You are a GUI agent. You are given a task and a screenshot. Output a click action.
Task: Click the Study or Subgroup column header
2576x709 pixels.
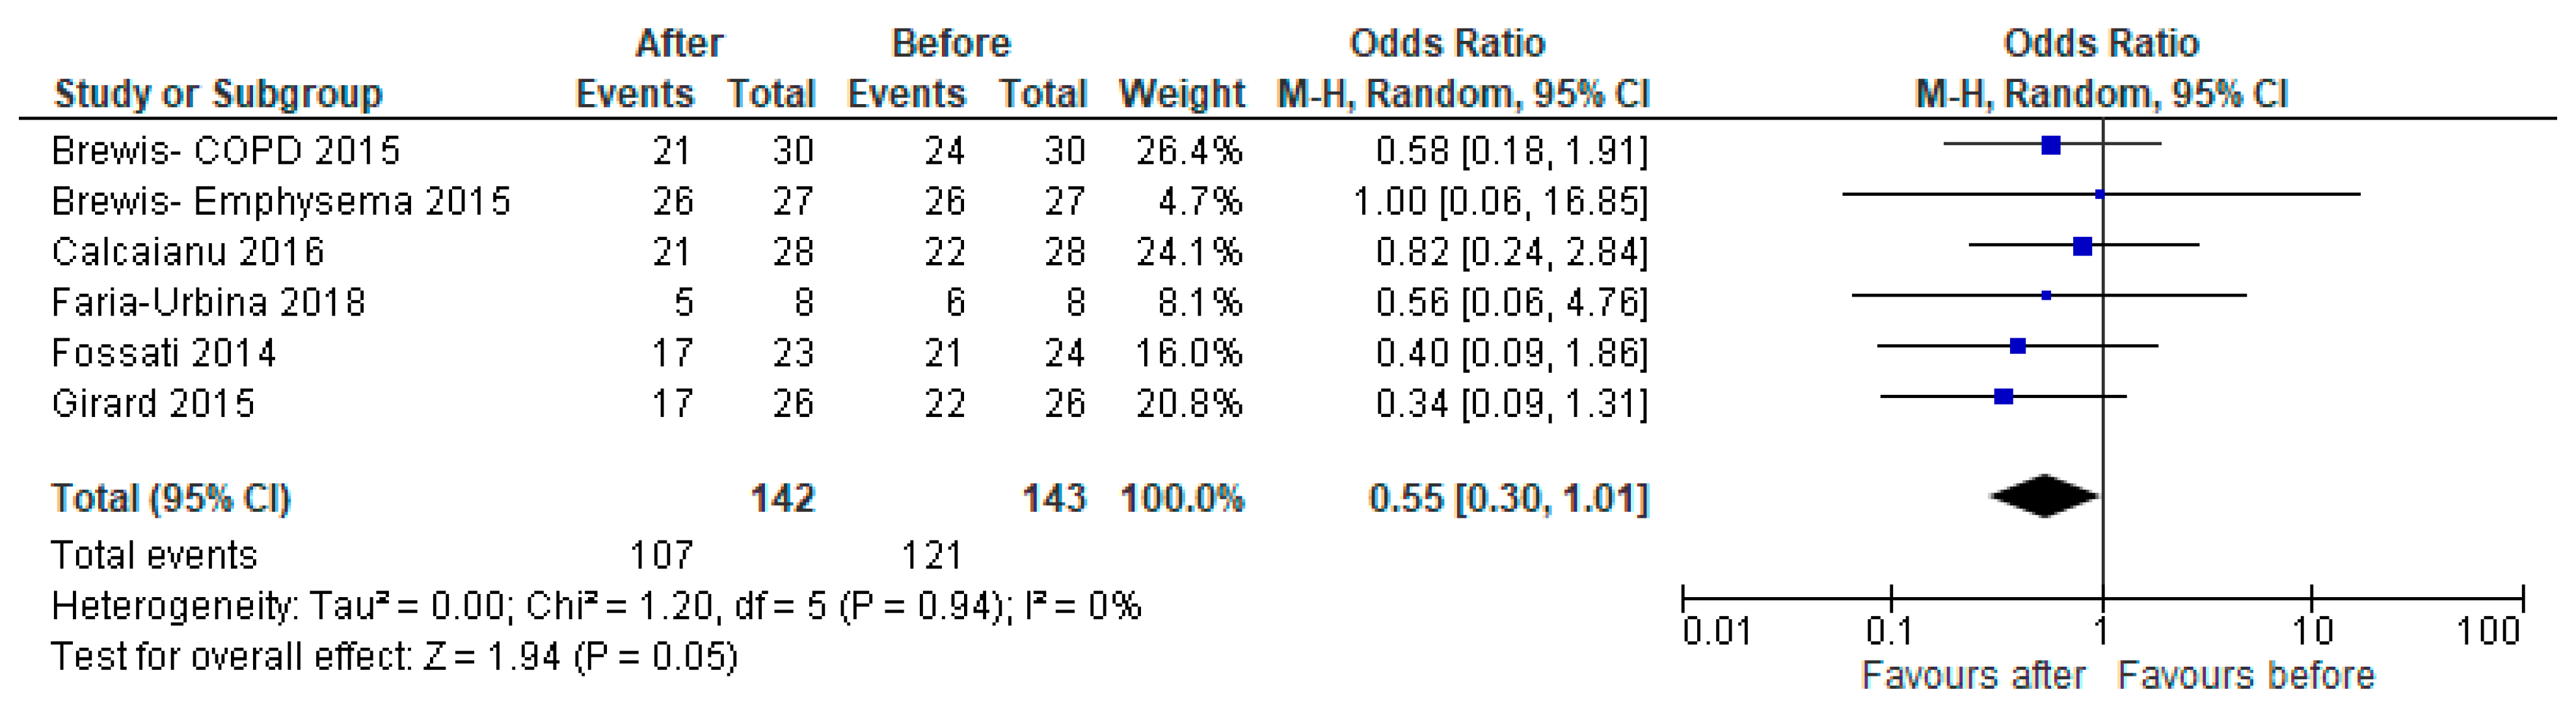click(x=218, y=94)
